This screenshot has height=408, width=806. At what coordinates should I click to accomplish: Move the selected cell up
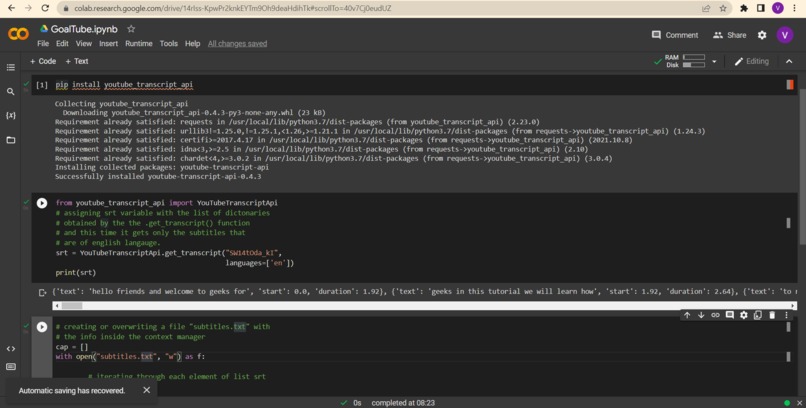pos(687,315)
